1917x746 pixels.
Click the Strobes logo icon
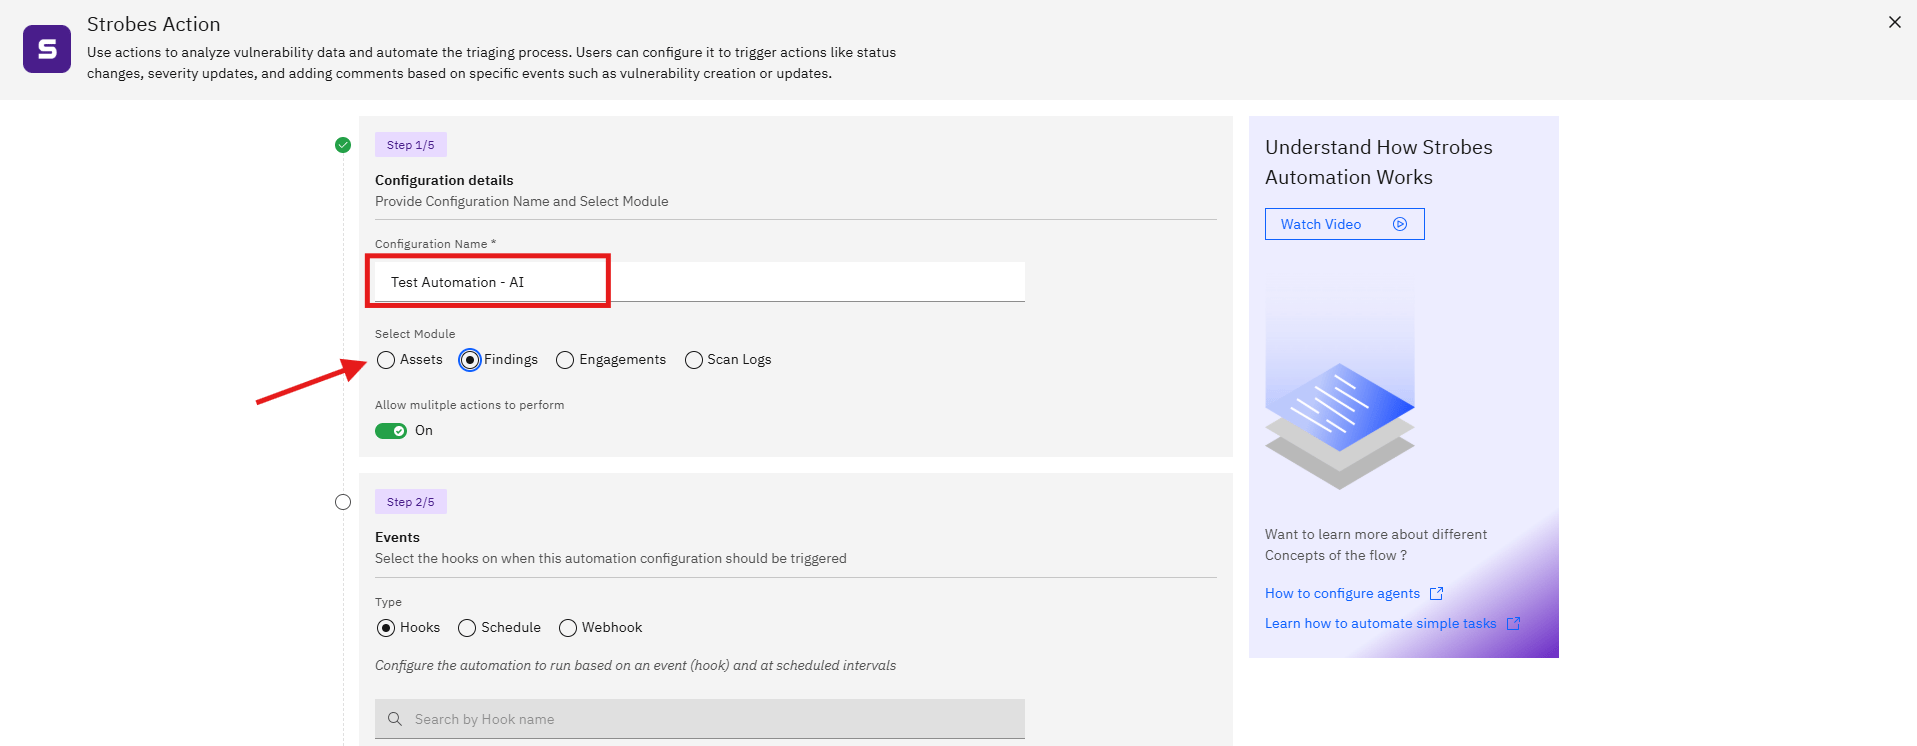point(47,49)
